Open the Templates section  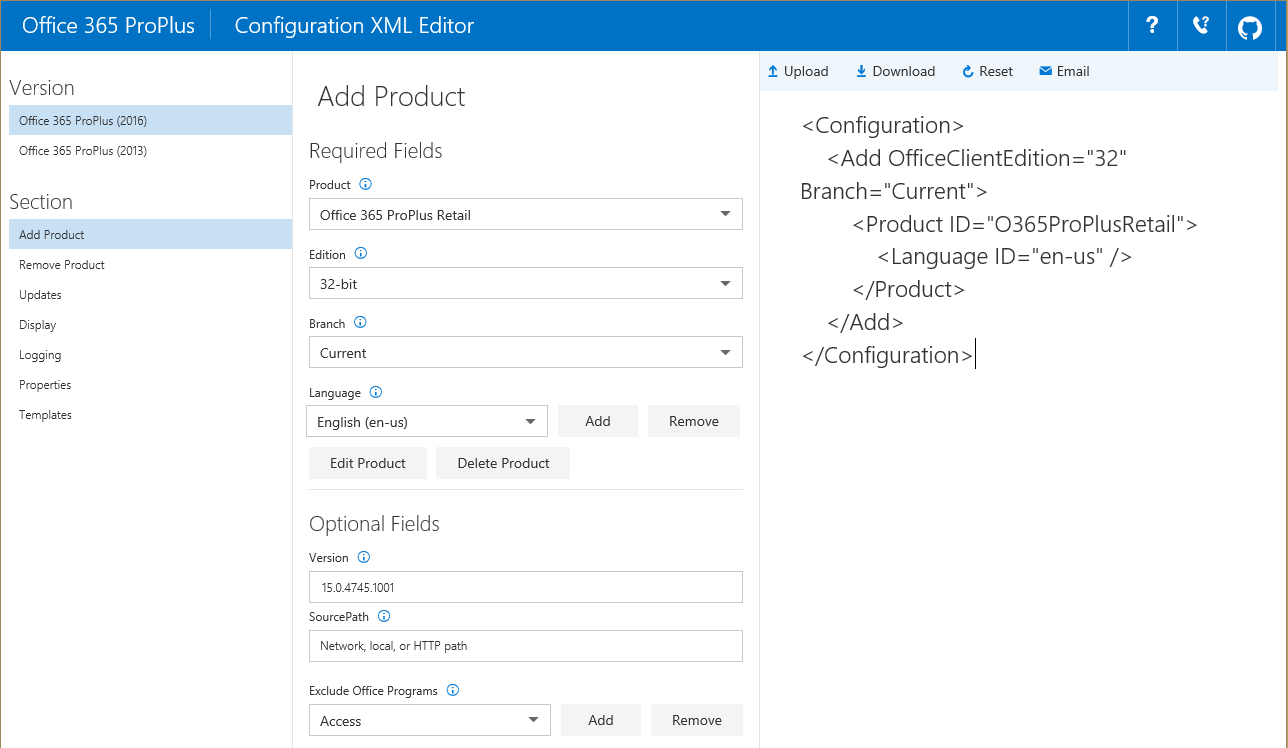pos(45,415)
